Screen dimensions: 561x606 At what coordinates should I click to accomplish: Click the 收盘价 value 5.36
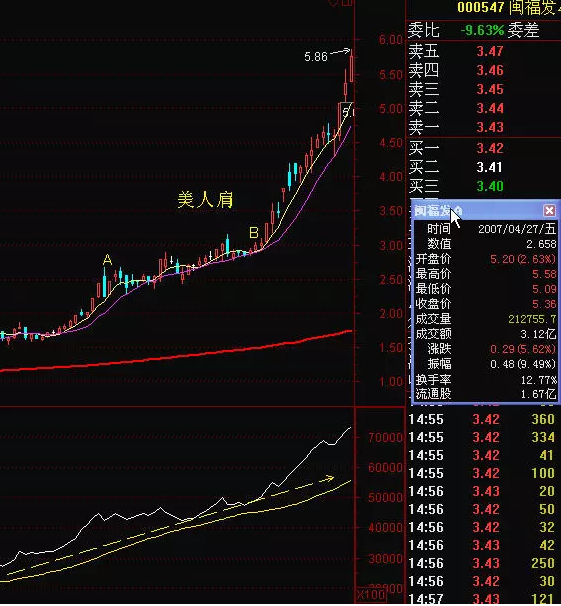544,304
